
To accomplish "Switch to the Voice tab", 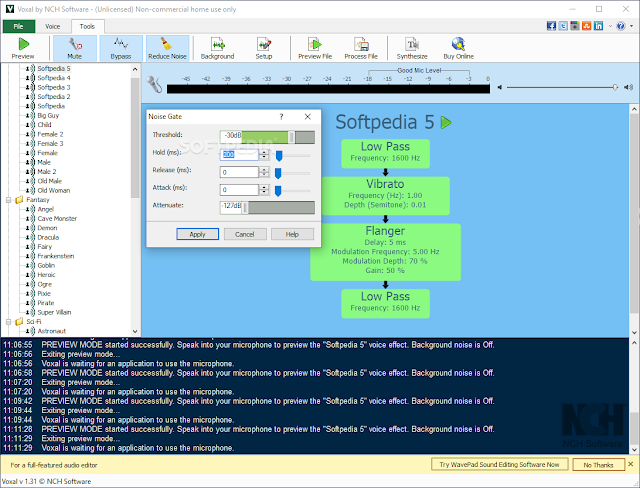I will pos(53,27).
